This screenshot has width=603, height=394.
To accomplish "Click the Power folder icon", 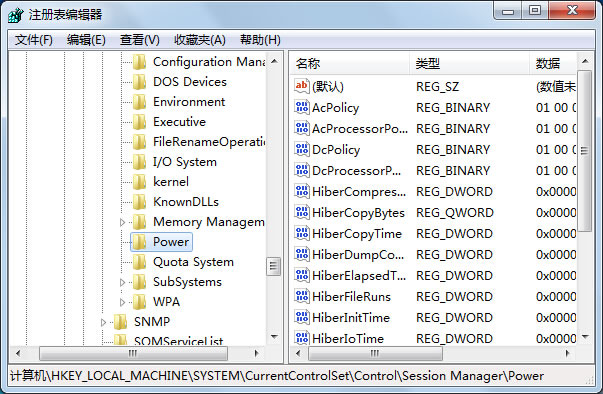I will click(x=139, y=242).
